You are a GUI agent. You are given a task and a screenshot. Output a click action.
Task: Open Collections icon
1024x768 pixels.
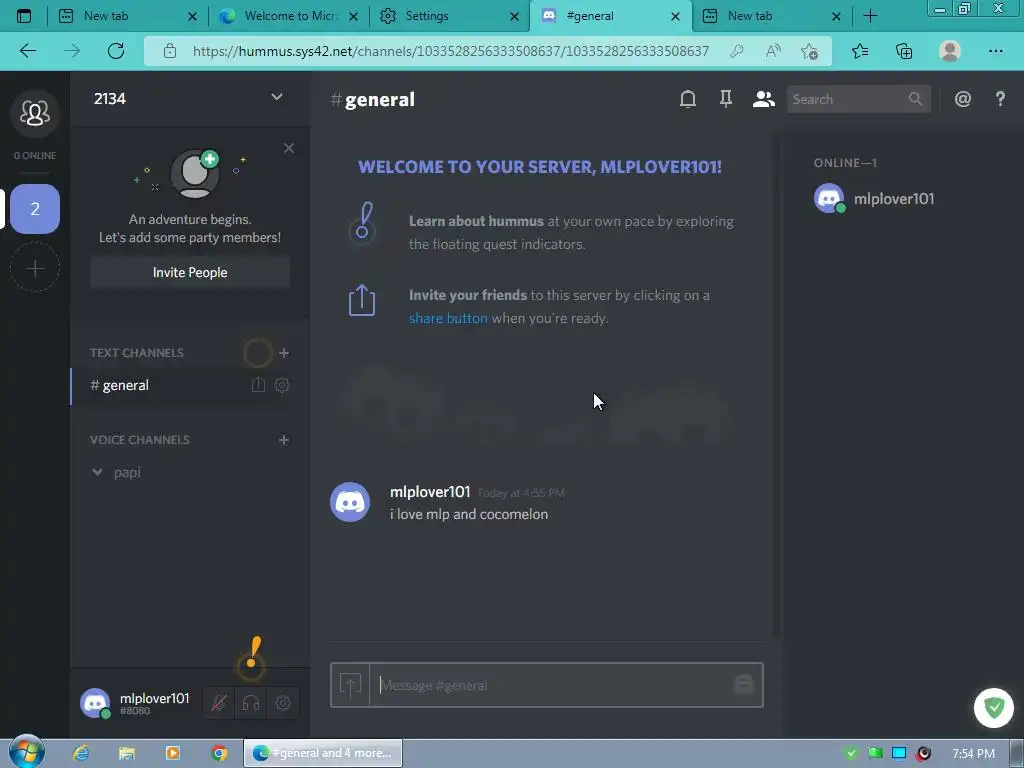tap(904, 51)
